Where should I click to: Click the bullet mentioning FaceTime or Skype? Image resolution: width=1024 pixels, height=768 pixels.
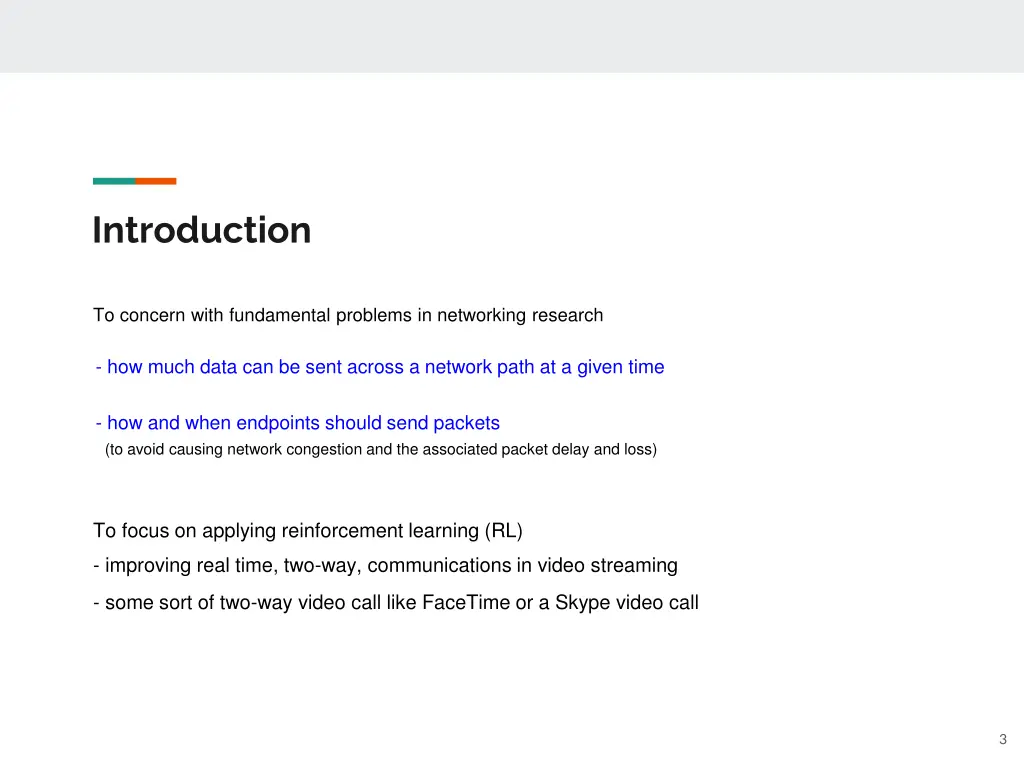click(x=396, y=602)
